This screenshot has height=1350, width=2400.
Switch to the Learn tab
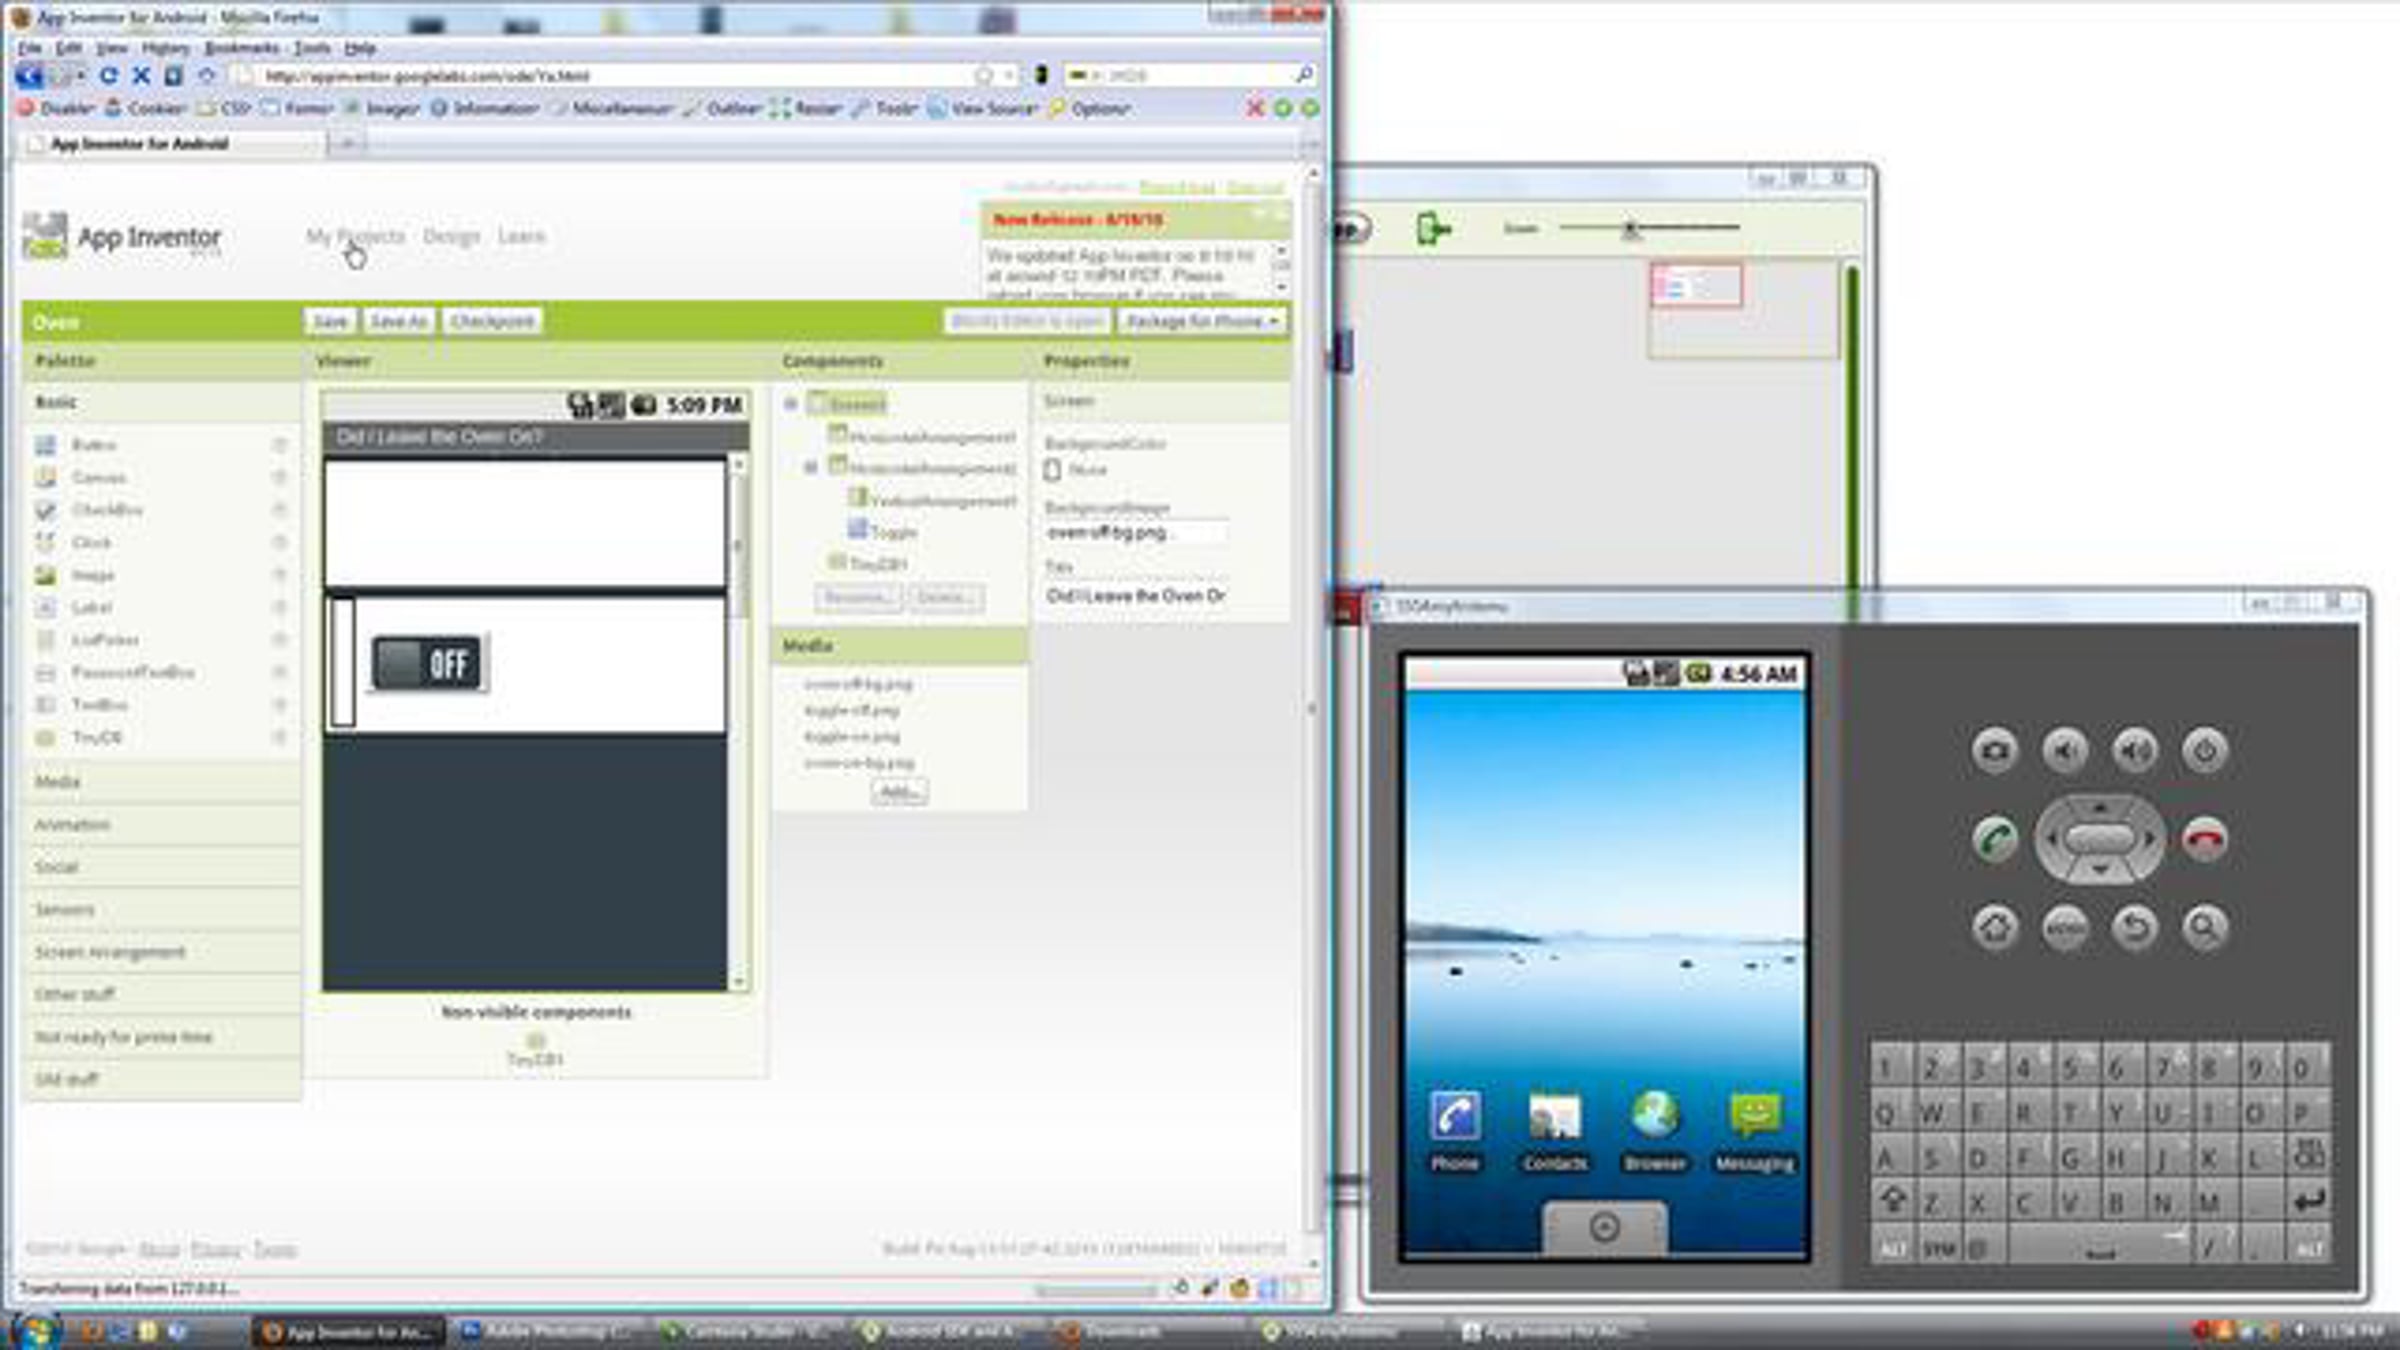[x=521, y=237]
